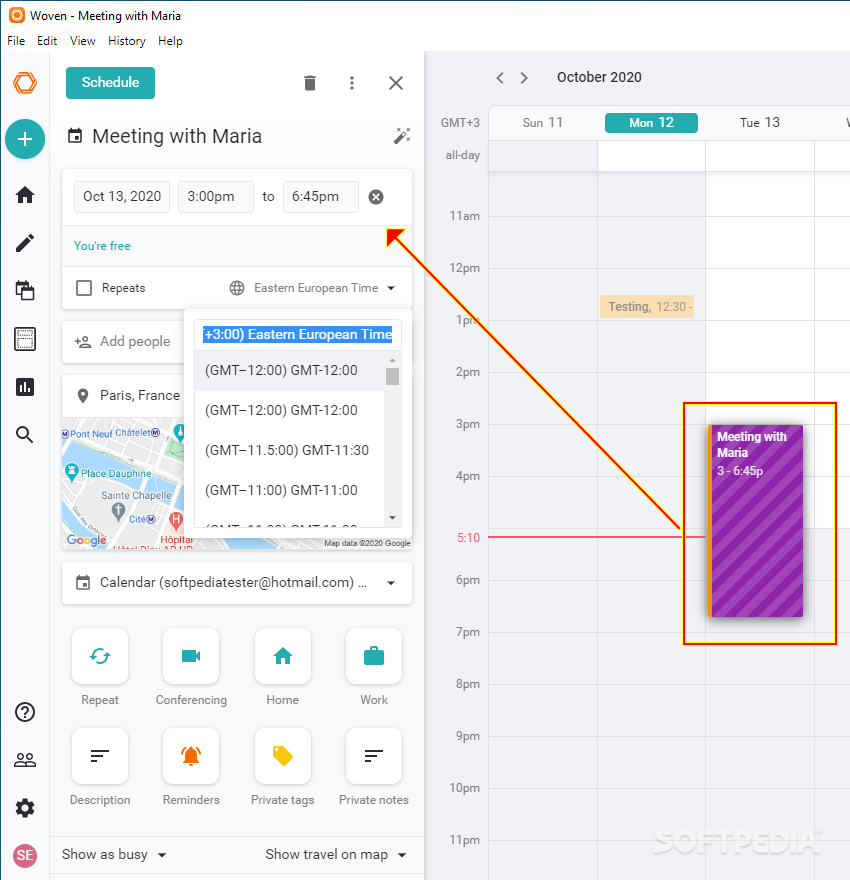Click Add people field

point(135,341)
